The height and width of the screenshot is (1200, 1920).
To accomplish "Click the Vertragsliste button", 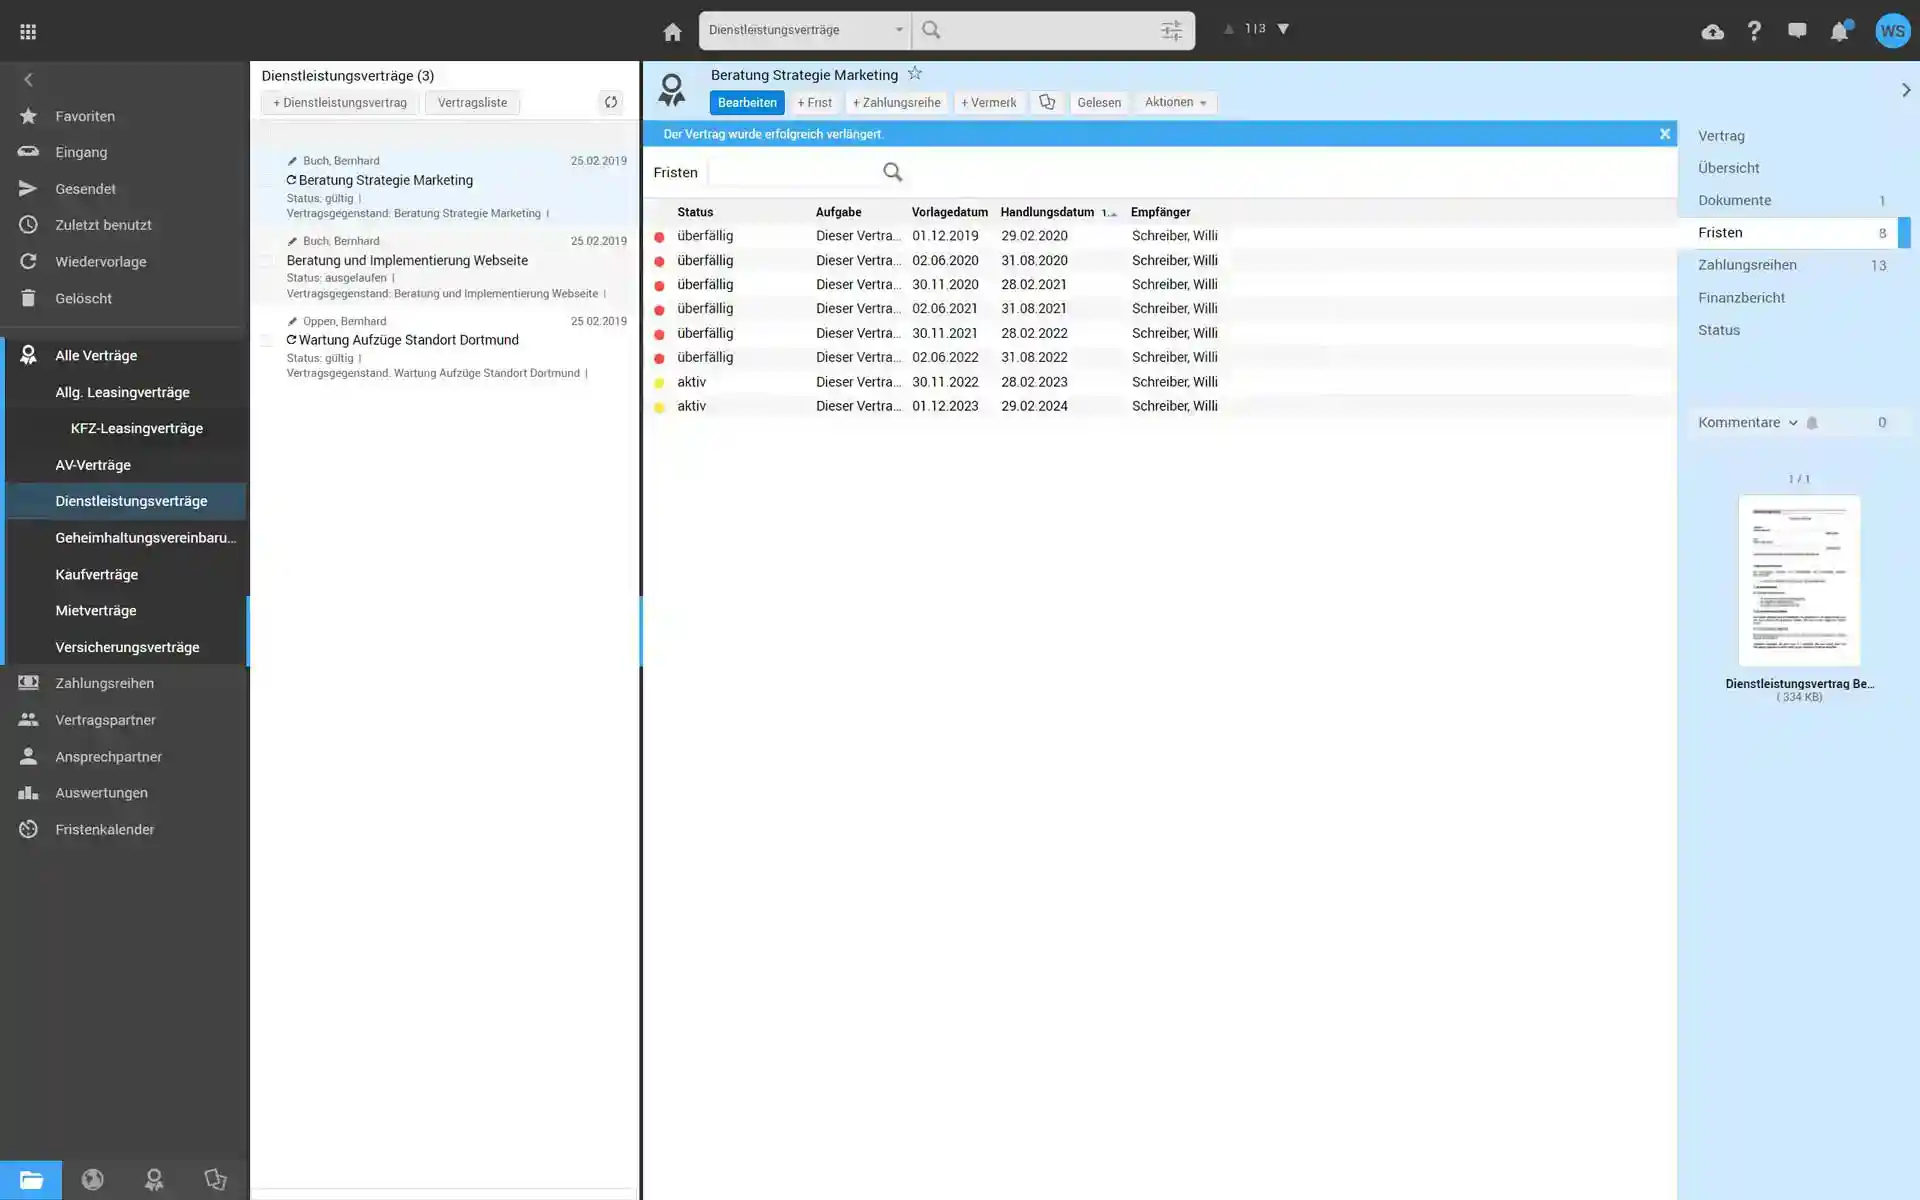I will pyautogui.click(x=472, y=103).
